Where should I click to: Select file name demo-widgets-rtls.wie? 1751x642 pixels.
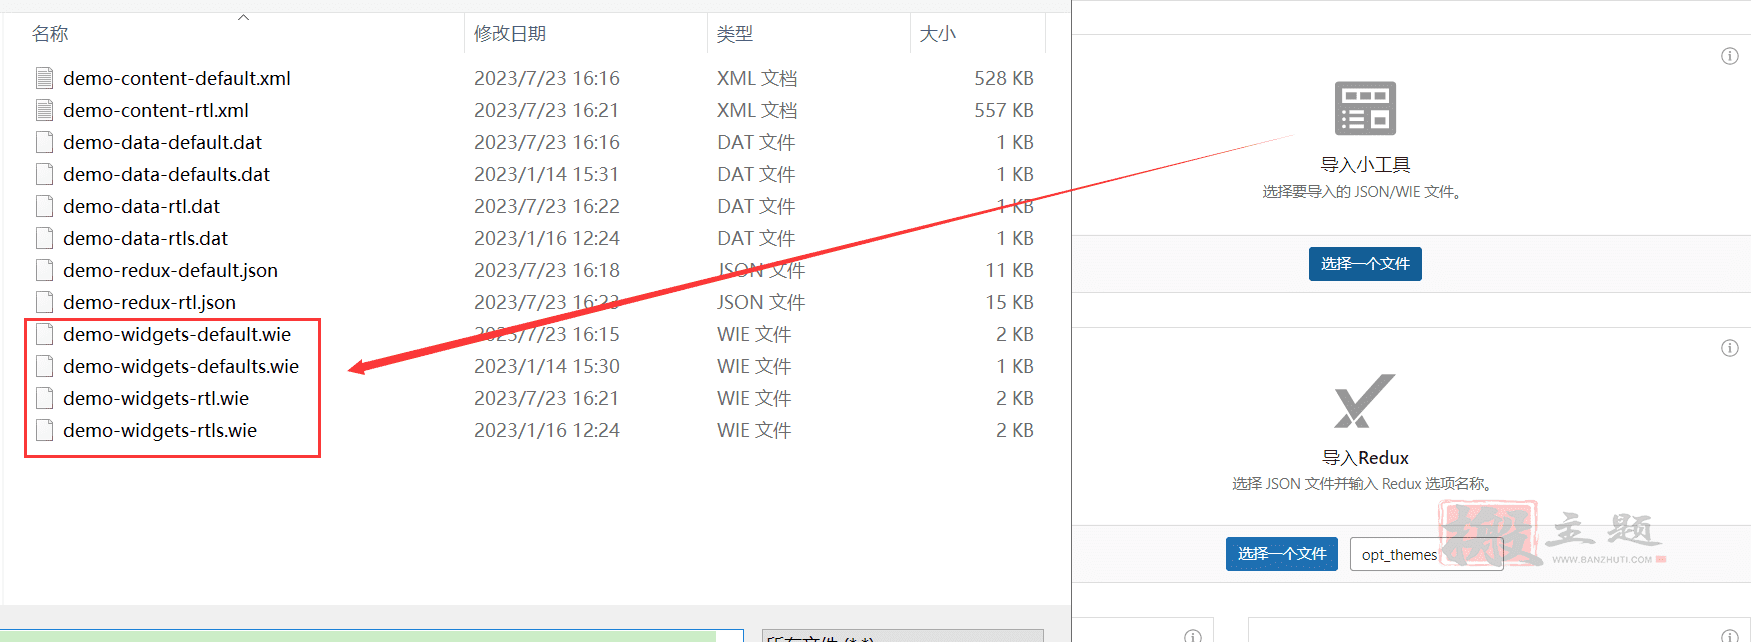(160, 430)
